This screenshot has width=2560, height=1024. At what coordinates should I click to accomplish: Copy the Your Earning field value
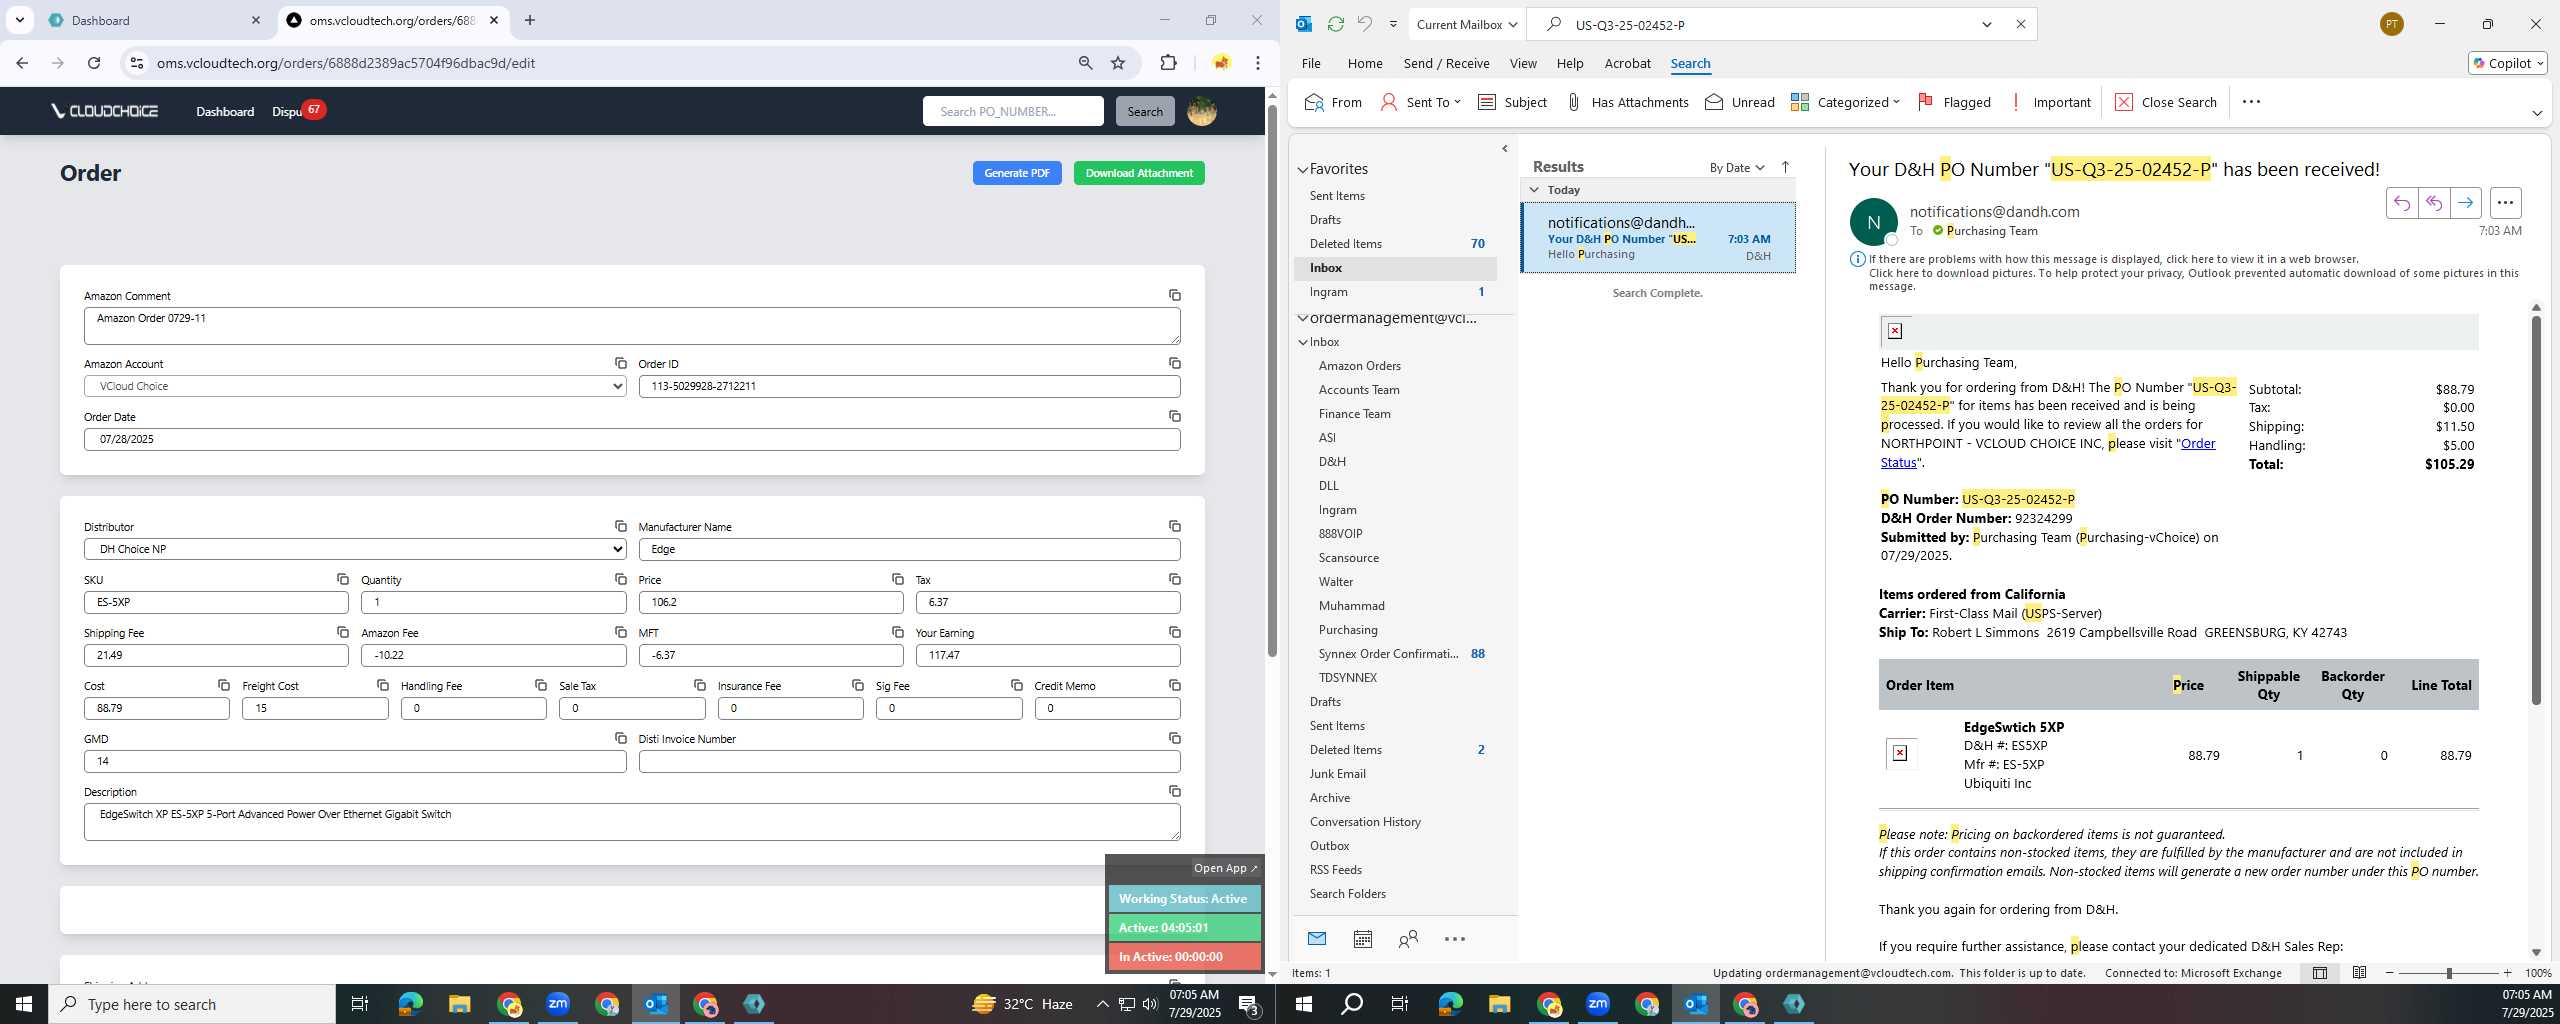[x=1175, y=632]
